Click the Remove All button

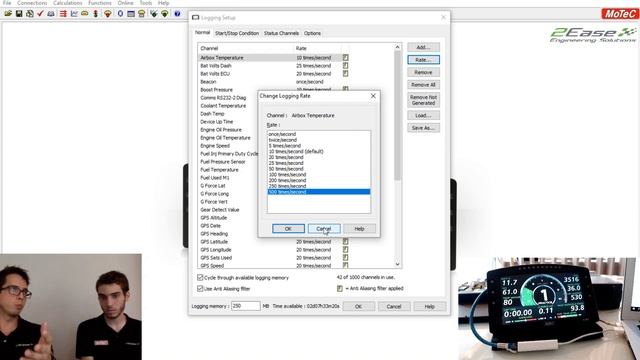[423, 85]
